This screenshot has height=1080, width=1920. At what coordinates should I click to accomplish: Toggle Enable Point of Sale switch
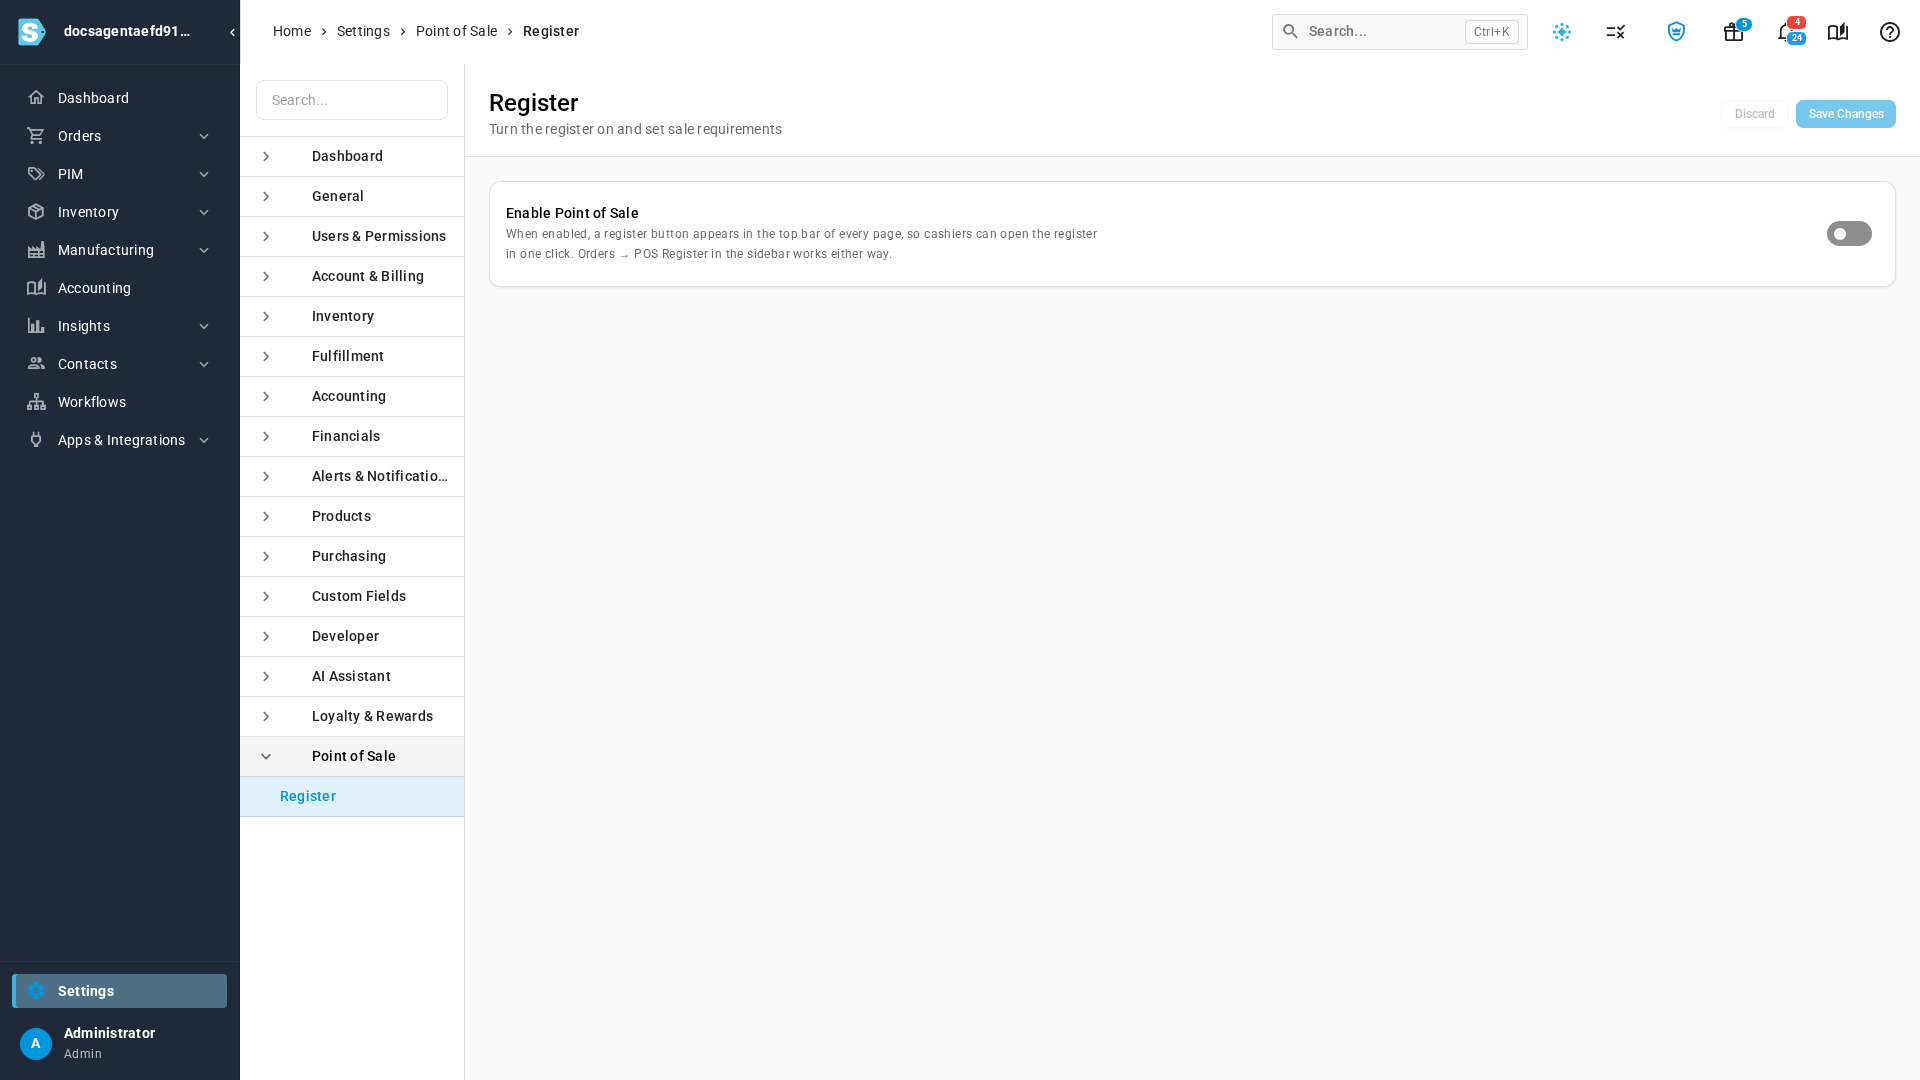pos(1849,234)
